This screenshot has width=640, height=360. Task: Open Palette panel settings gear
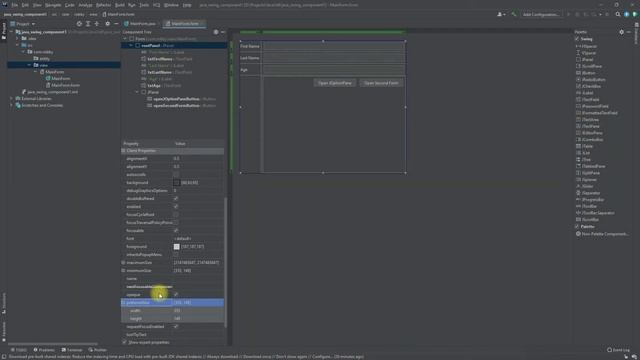pyautogui.click(x=621, y=32)
